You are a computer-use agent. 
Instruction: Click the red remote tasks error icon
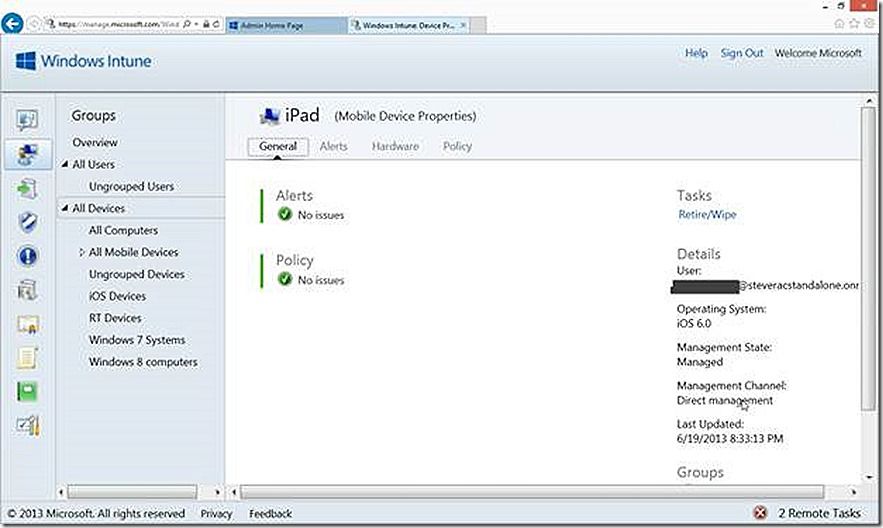pyautogui.click(x=760, y=513)
